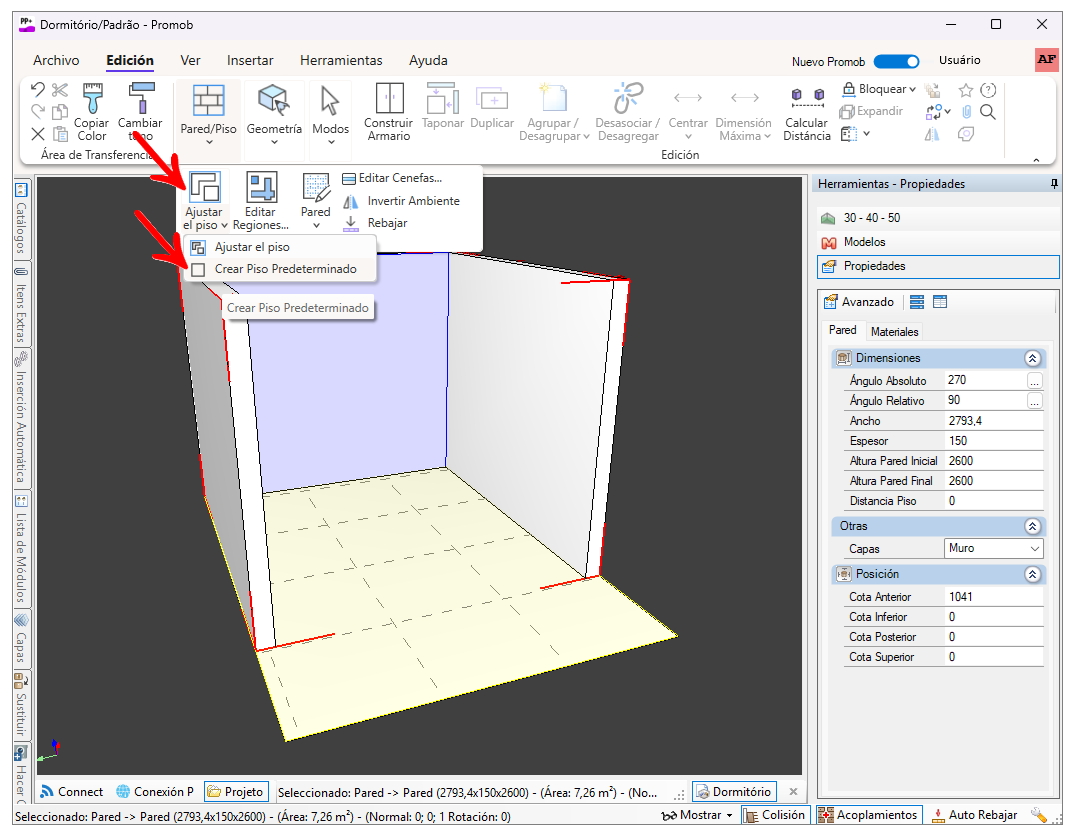Image resolution: width=1070 pixels, height=832 pixels.
Task: Click the search magnifier icon in ribbon
Action: click(x=988, y=112)
